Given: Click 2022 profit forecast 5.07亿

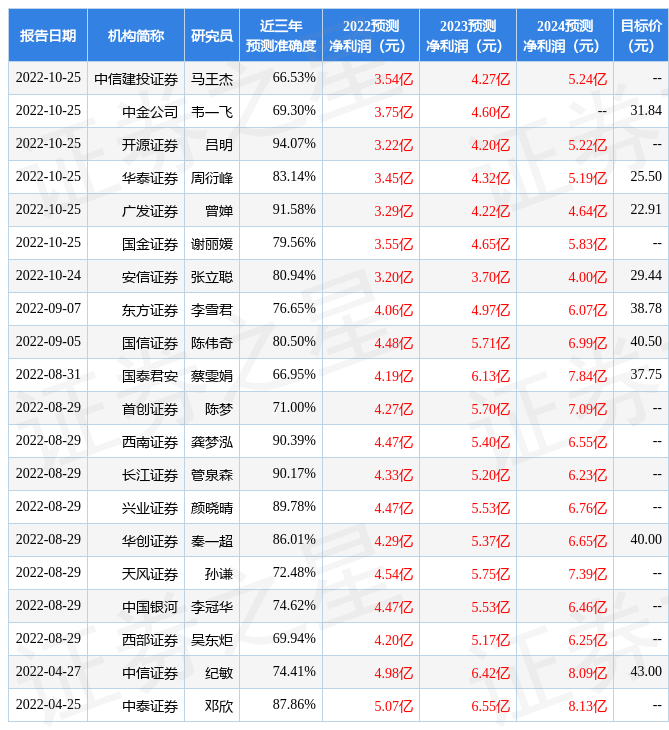Looking at the screenshot, I should tap(394, 707).
